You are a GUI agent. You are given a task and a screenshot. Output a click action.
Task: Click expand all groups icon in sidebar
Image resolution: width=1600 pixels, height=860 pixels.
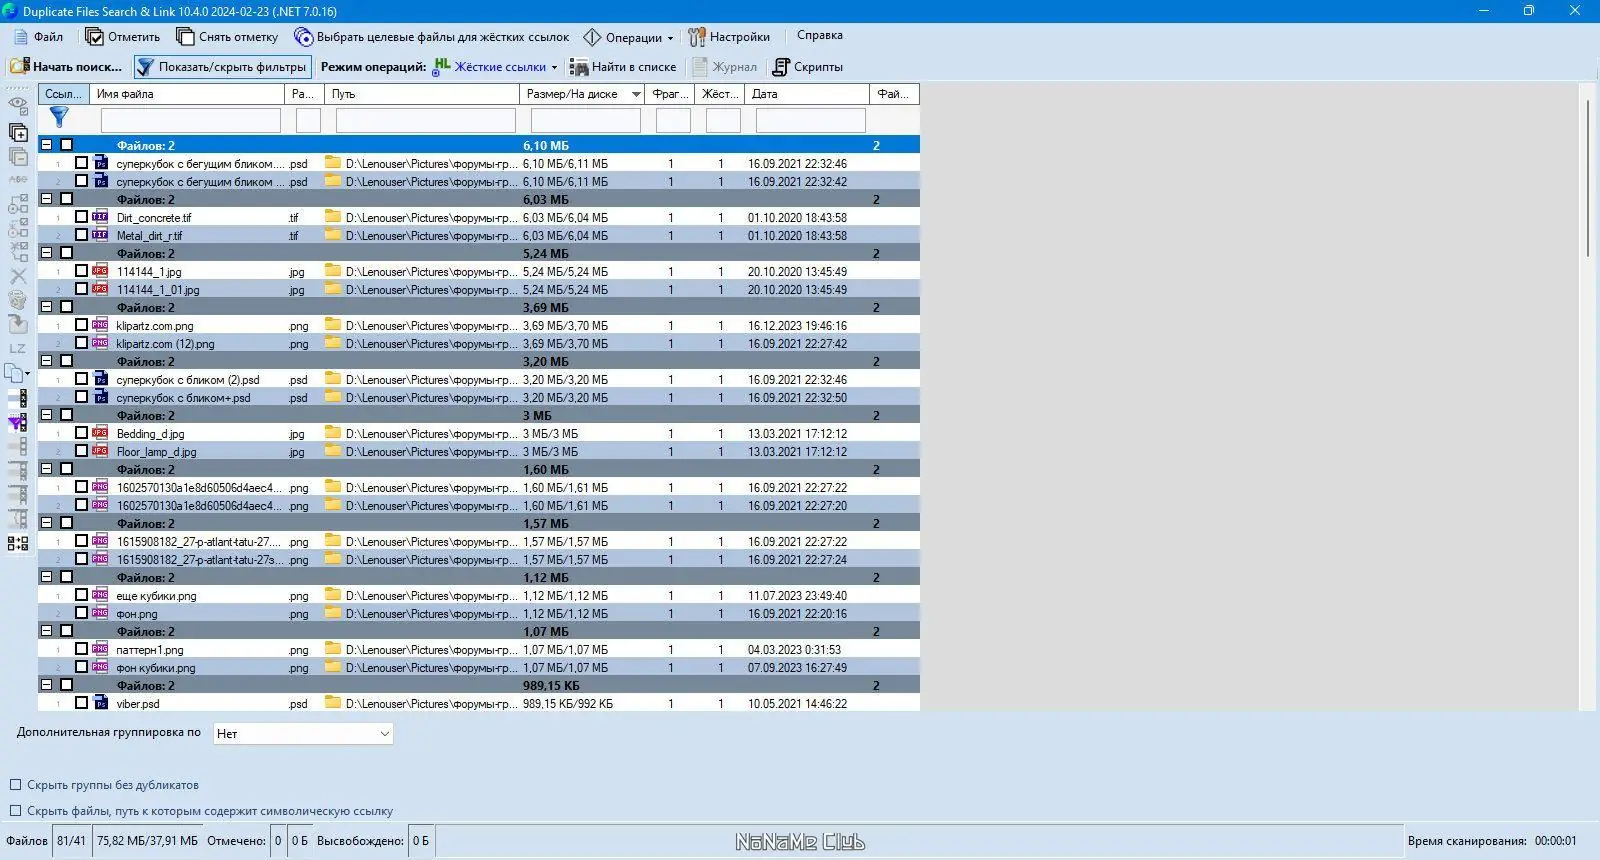[x=18, y=132]
